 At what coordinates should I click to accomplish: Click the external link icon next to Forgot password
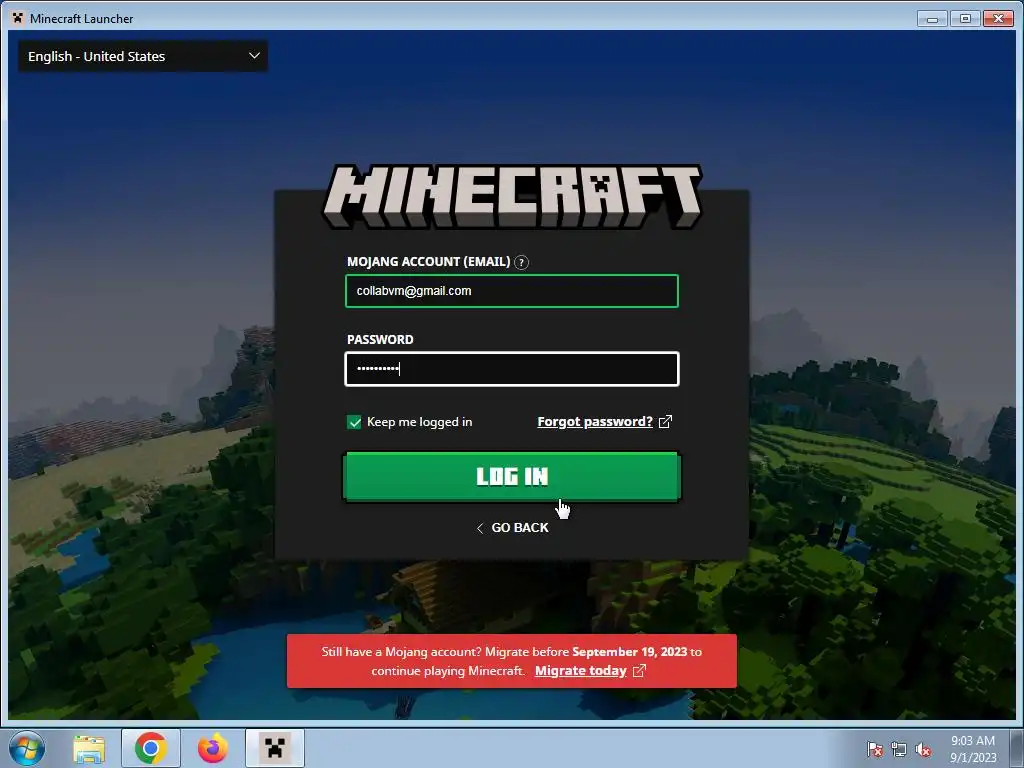(x=665, y=422)
